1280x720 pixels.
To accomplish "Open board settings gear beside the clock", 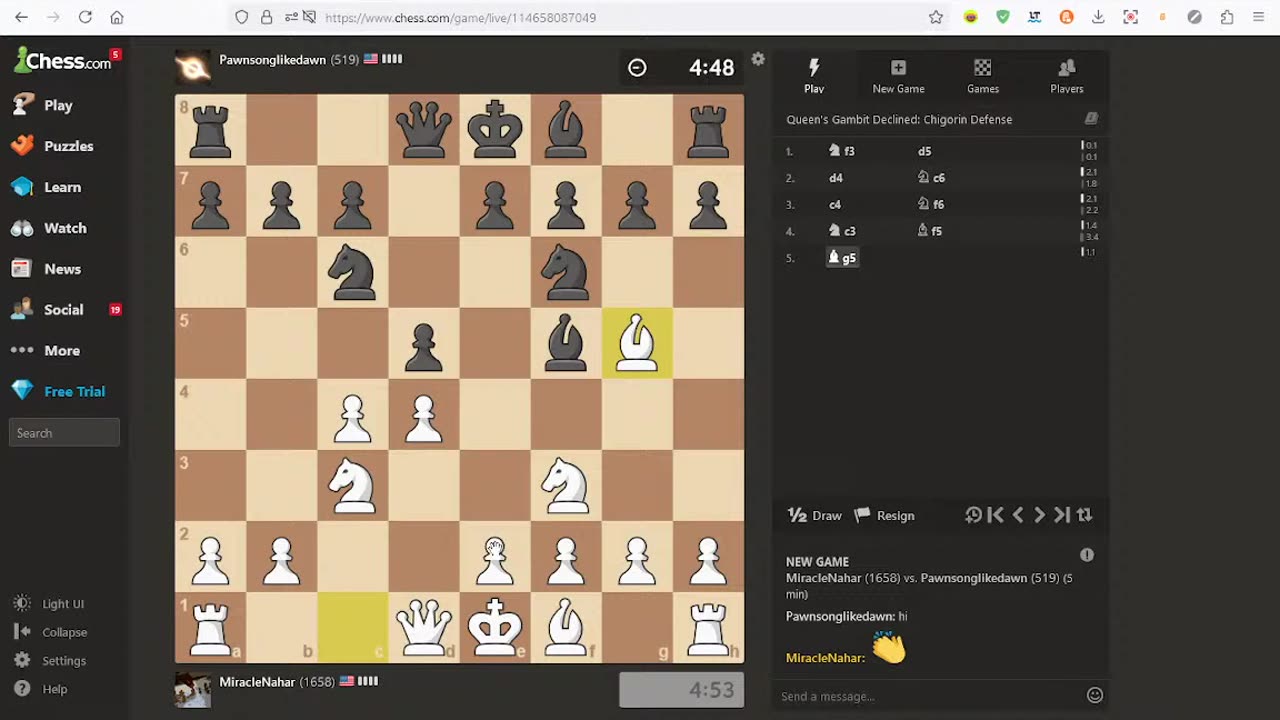I will coord(758,60).
